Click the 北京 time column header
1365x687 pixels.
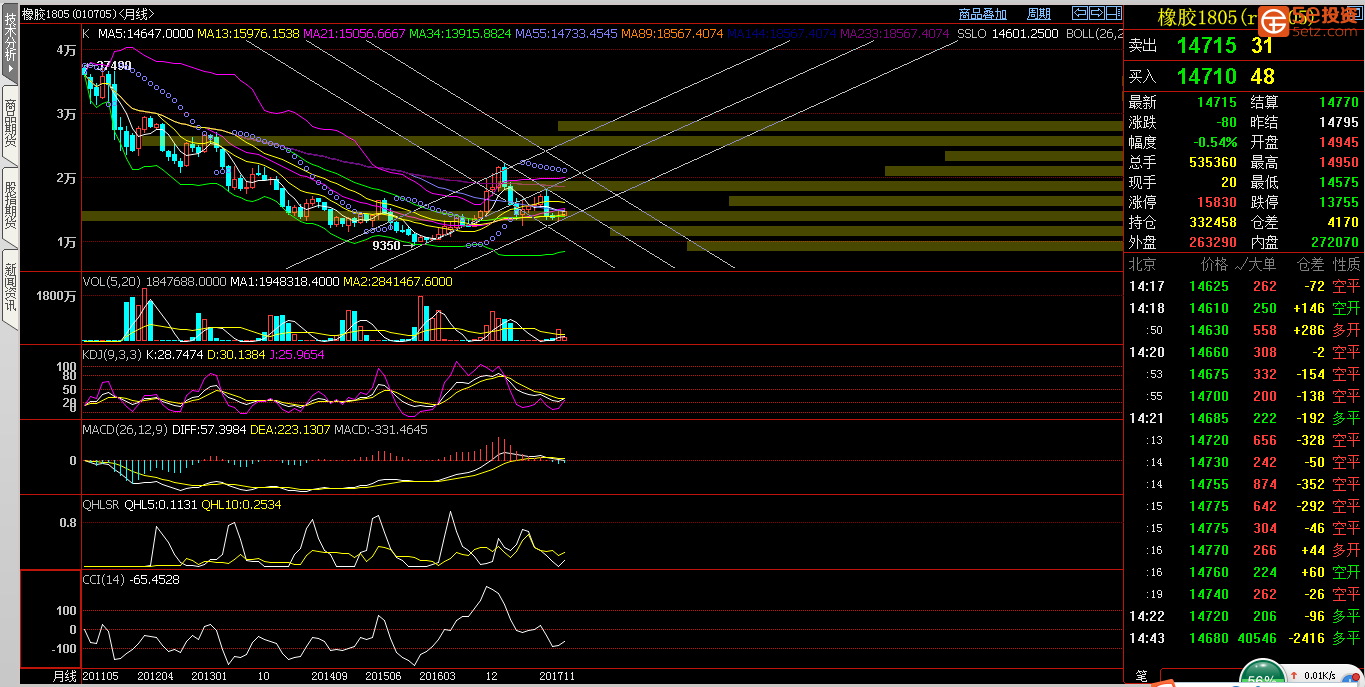[x=1143, y=265]
